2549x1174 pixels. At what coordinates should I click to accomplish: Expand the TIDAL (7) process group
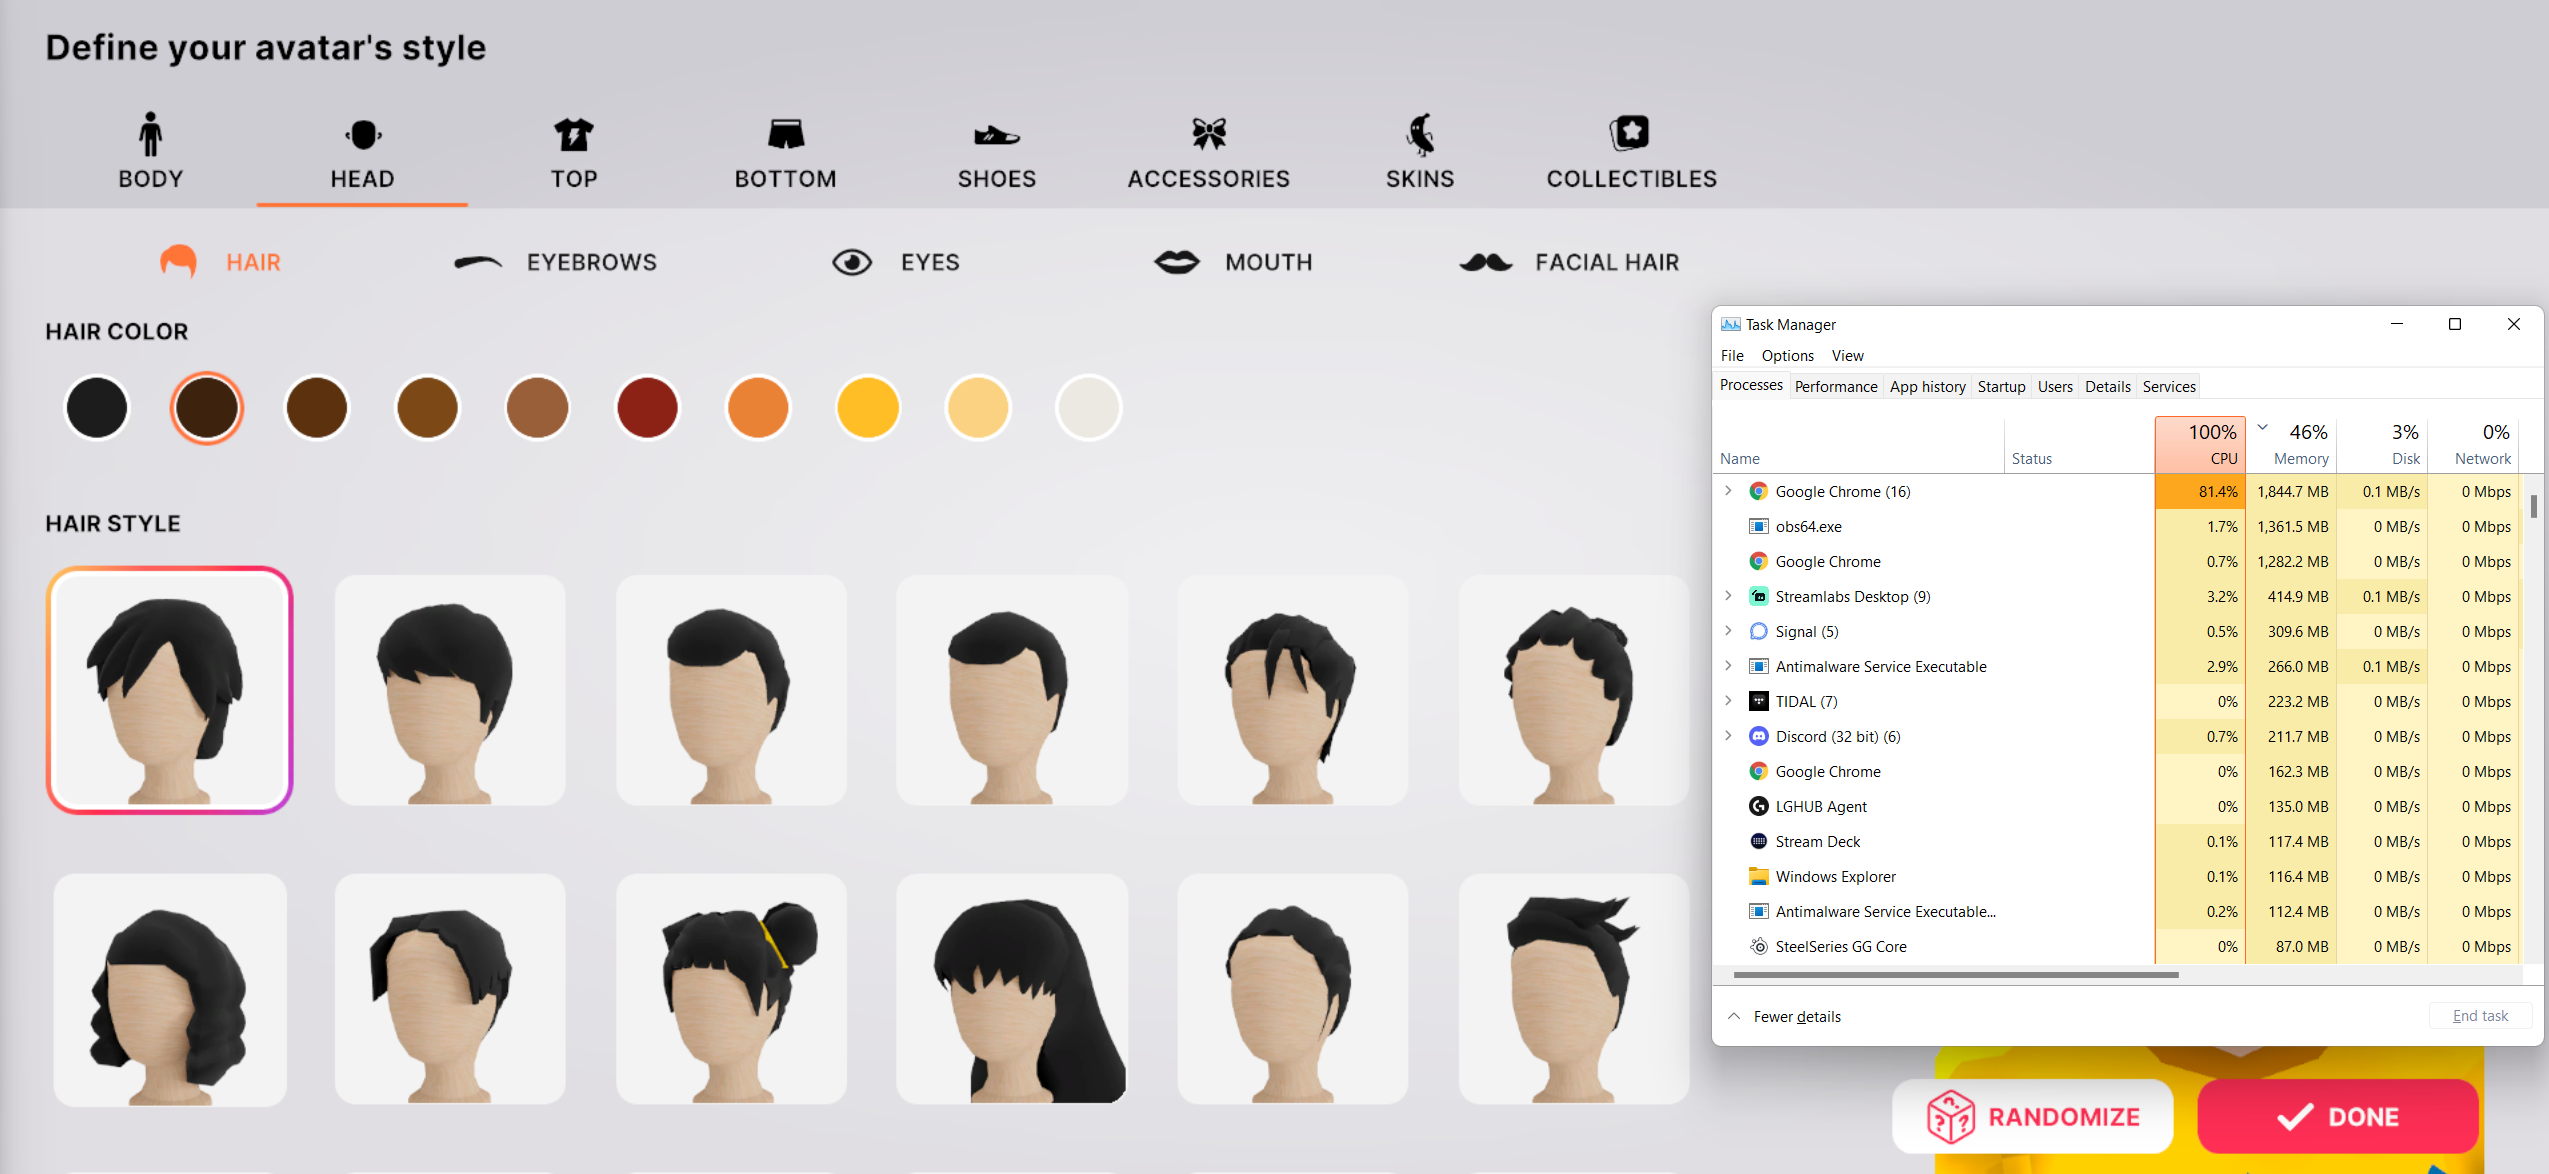(x=1728, y=701)
